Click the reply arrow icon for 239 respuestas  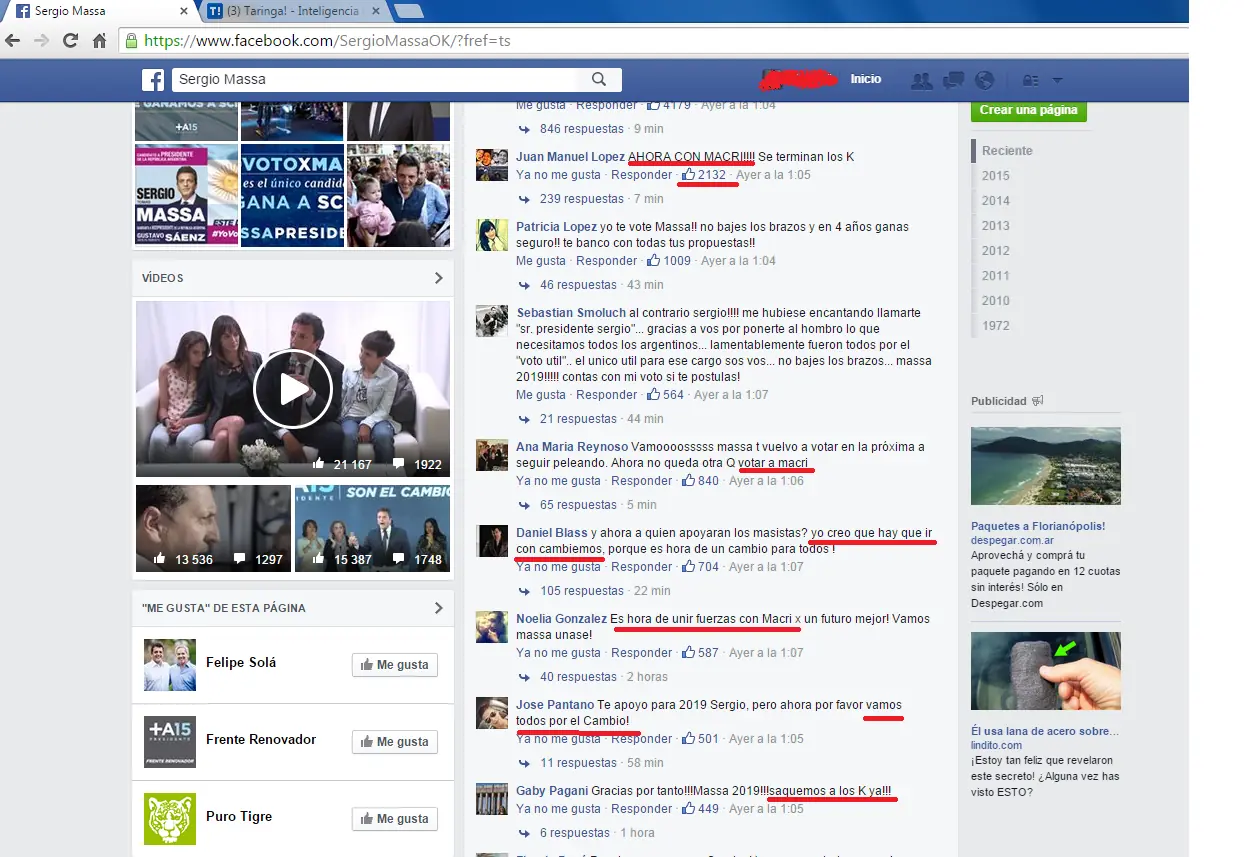(525, 199)
